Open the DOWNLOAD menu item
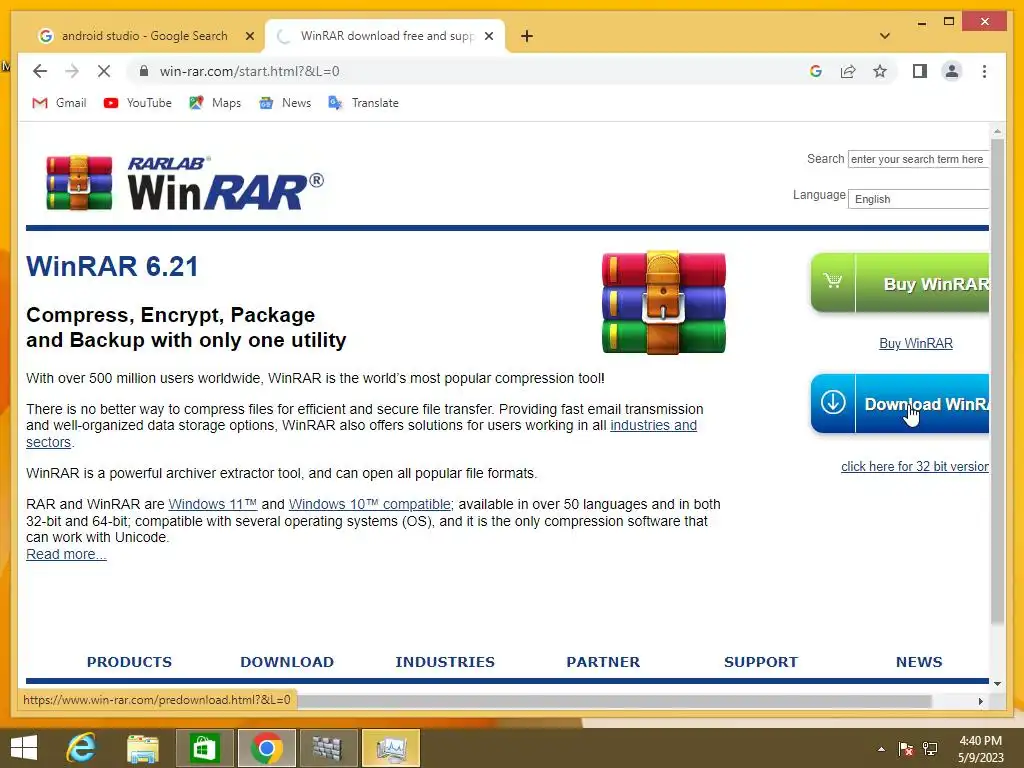The width and height of the screenshot is (1024, 768). coord(287,662)
